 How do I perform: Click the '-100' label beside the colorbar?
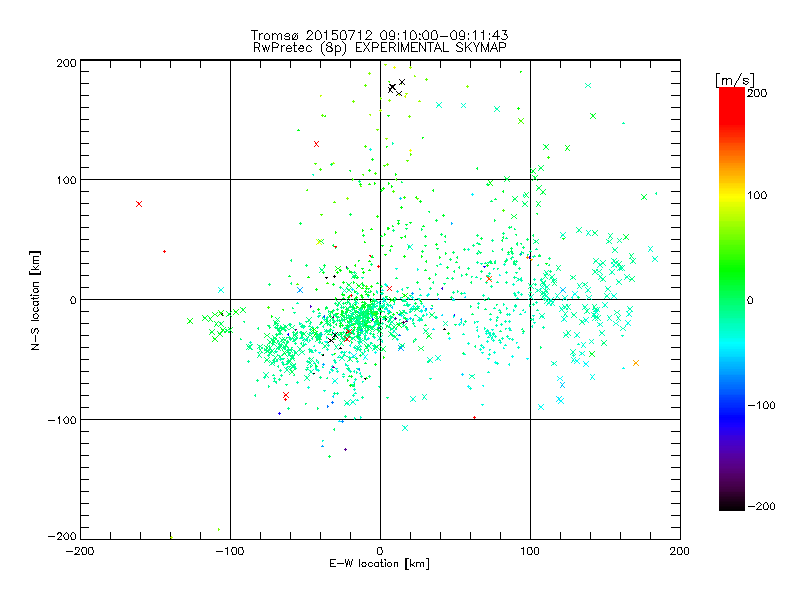(761, 405)
